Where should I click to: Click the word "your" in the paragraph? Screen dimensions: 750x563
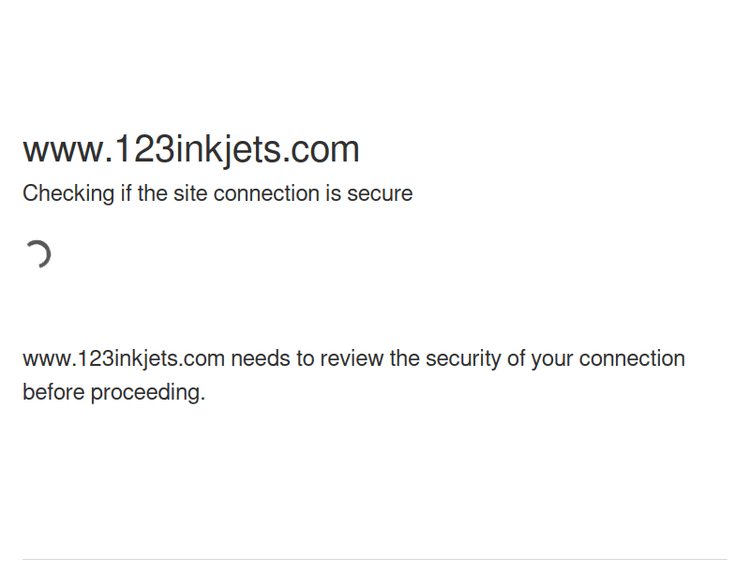(x=552, y=358)
